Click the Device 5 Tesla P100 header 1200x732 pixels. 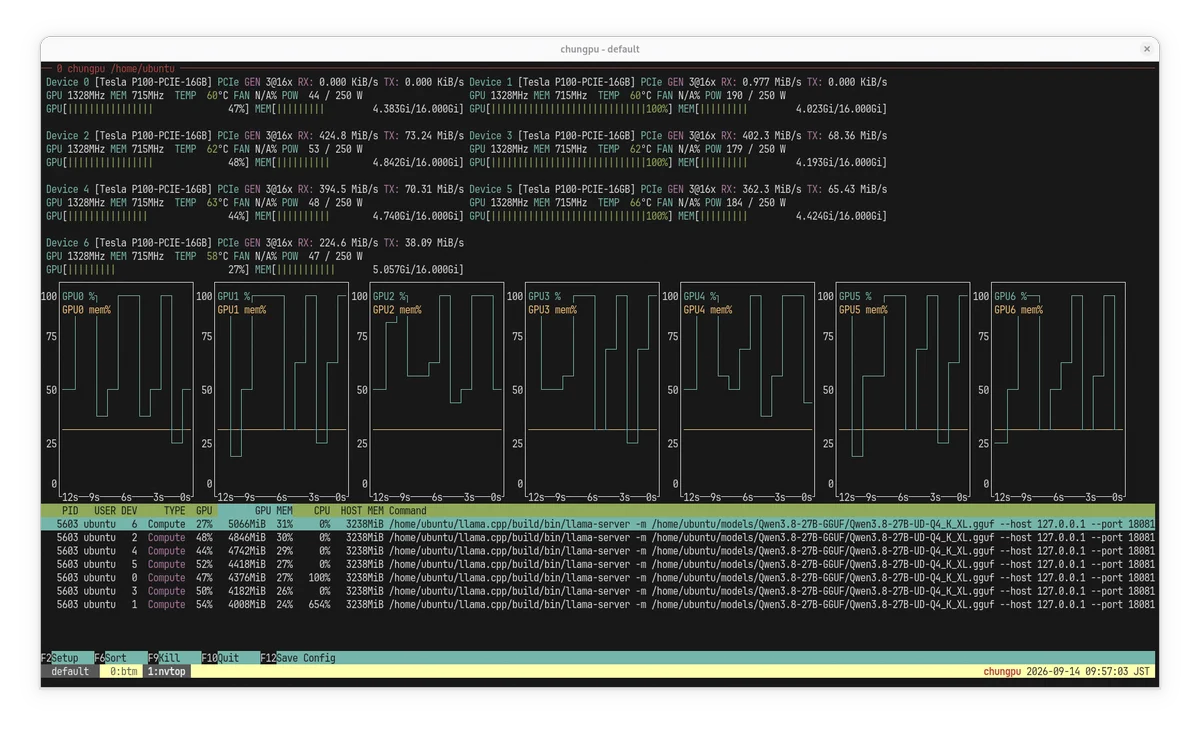tap(552, 189)
